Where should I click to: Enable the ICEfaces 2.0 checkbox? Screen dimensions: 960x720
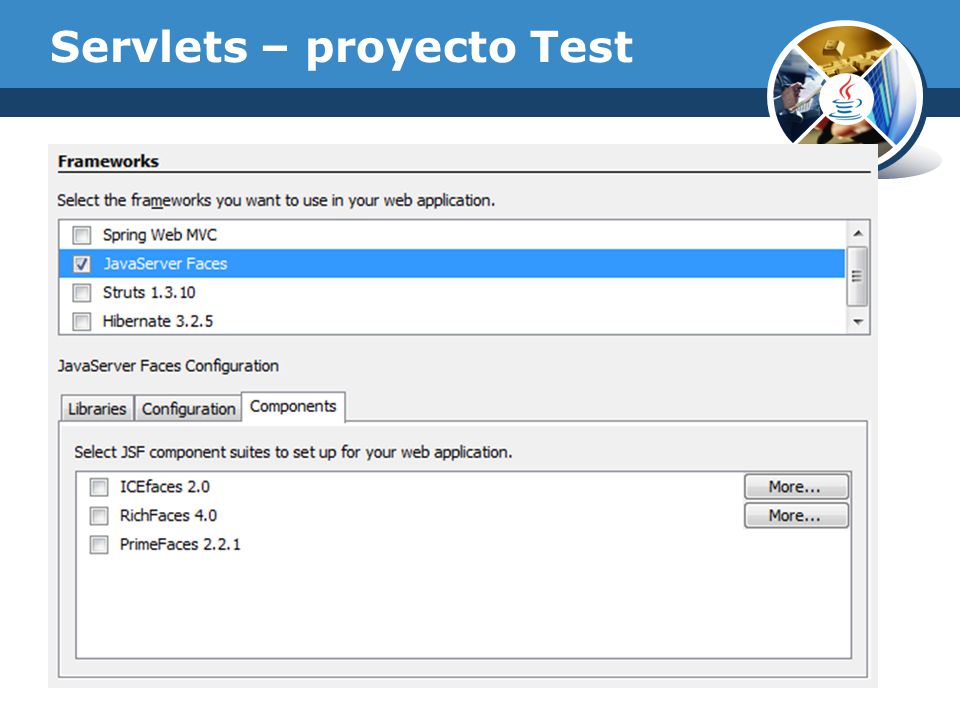[x=99, y=487]
